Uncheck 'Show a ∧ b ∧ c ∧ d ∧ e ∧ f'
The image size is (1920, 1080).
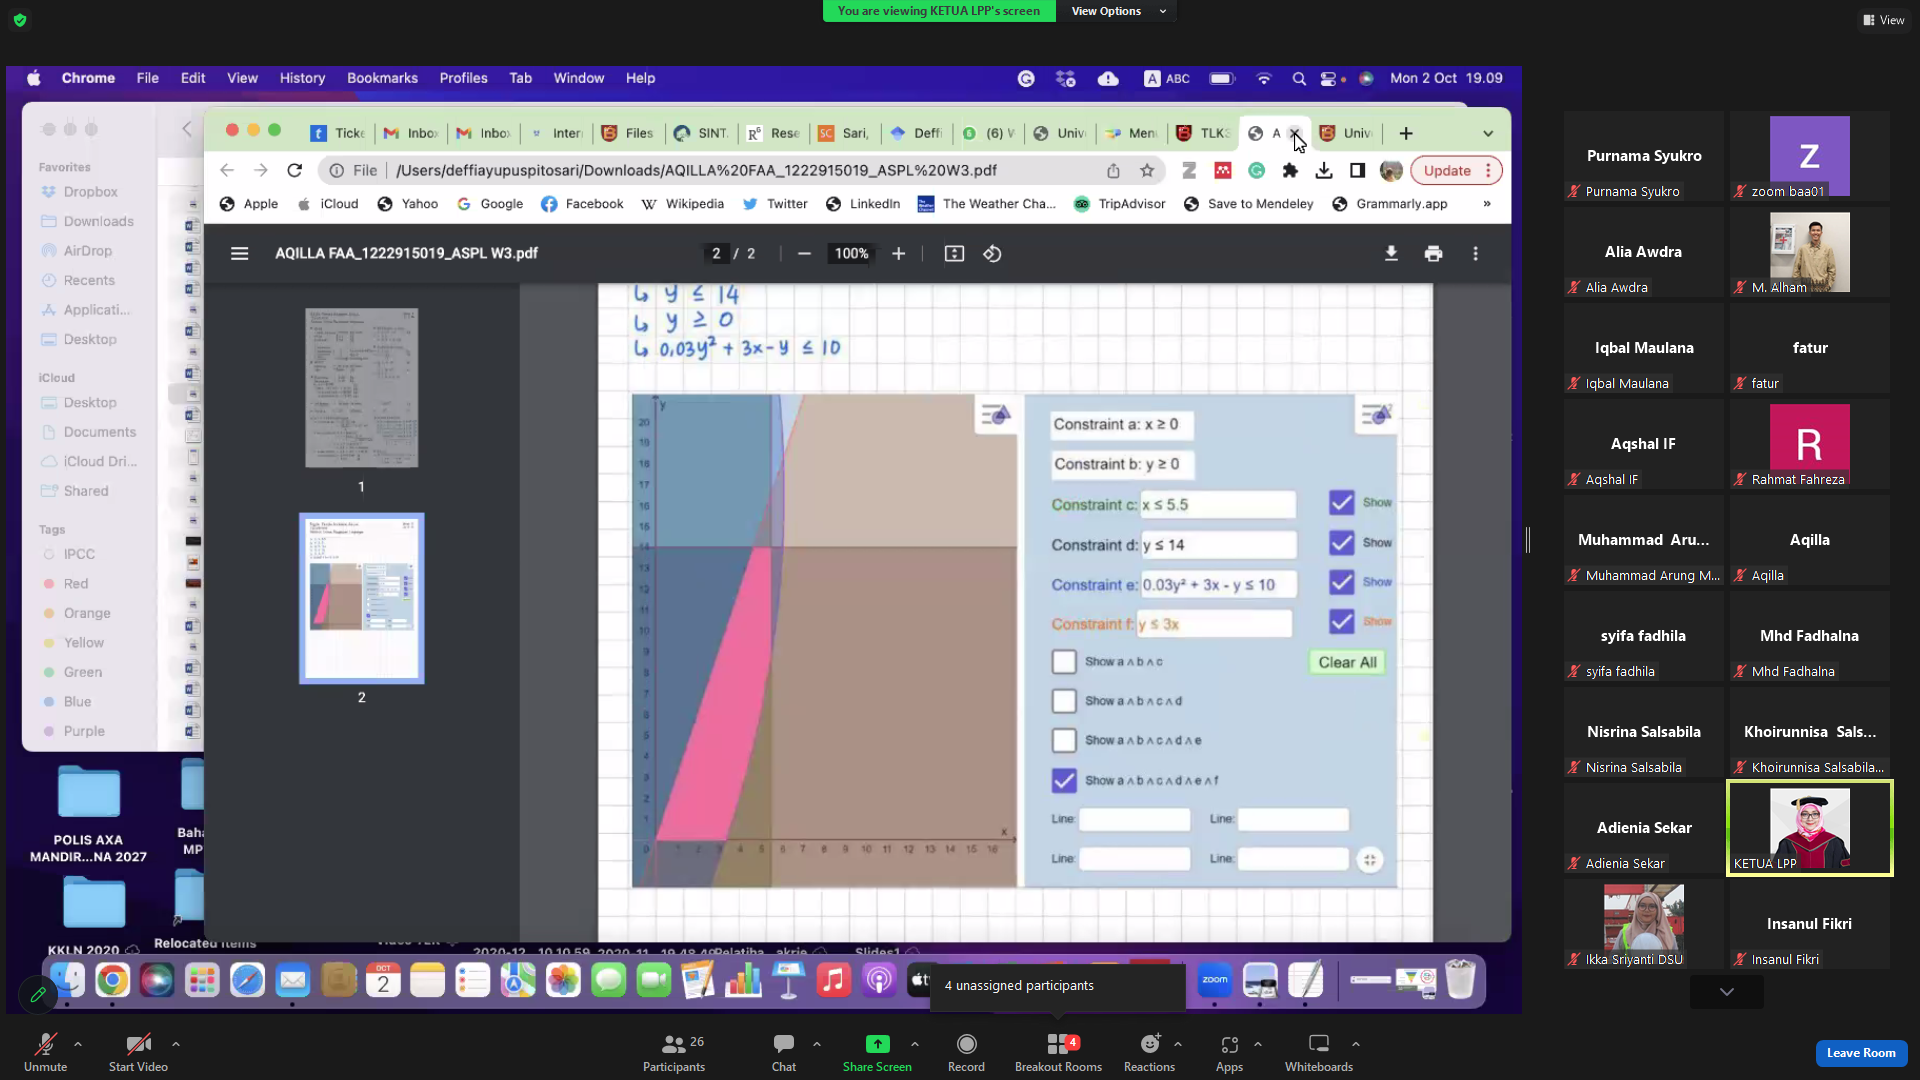1064,780
